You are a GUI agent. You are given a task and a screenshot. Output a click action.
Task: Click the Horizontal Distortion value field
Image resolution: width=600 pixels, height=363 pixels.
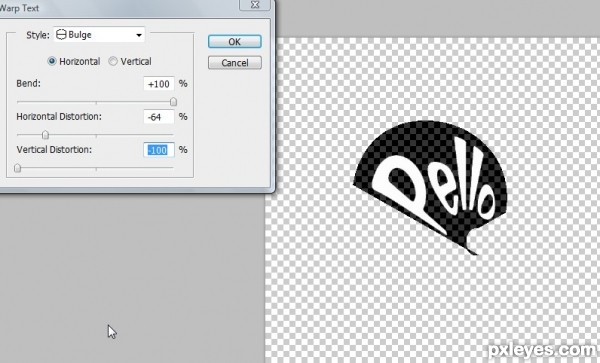point(159,117)
